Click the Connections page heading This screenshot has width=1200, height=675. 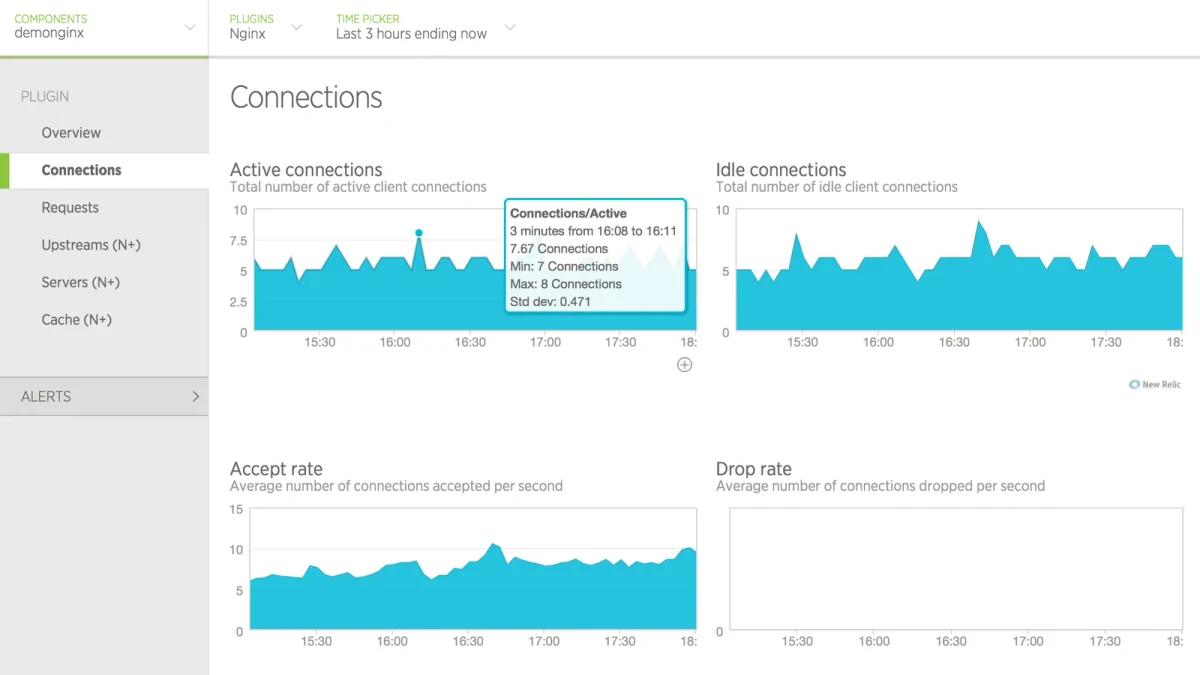point(306,97)
